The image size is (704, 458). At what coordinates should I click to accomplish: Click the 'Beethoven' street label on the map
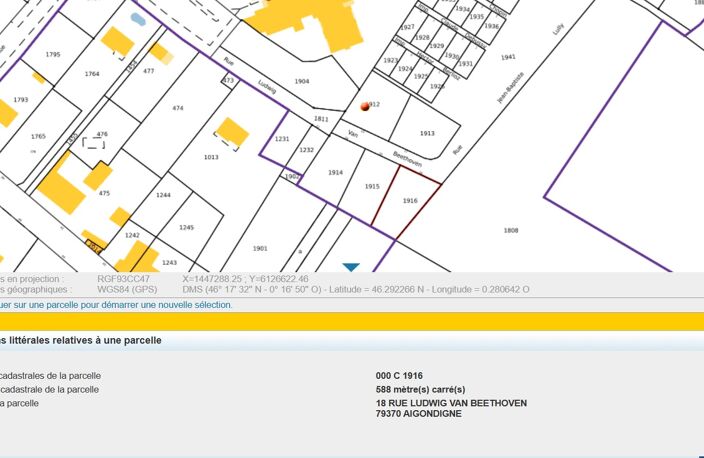coord(408,159)
